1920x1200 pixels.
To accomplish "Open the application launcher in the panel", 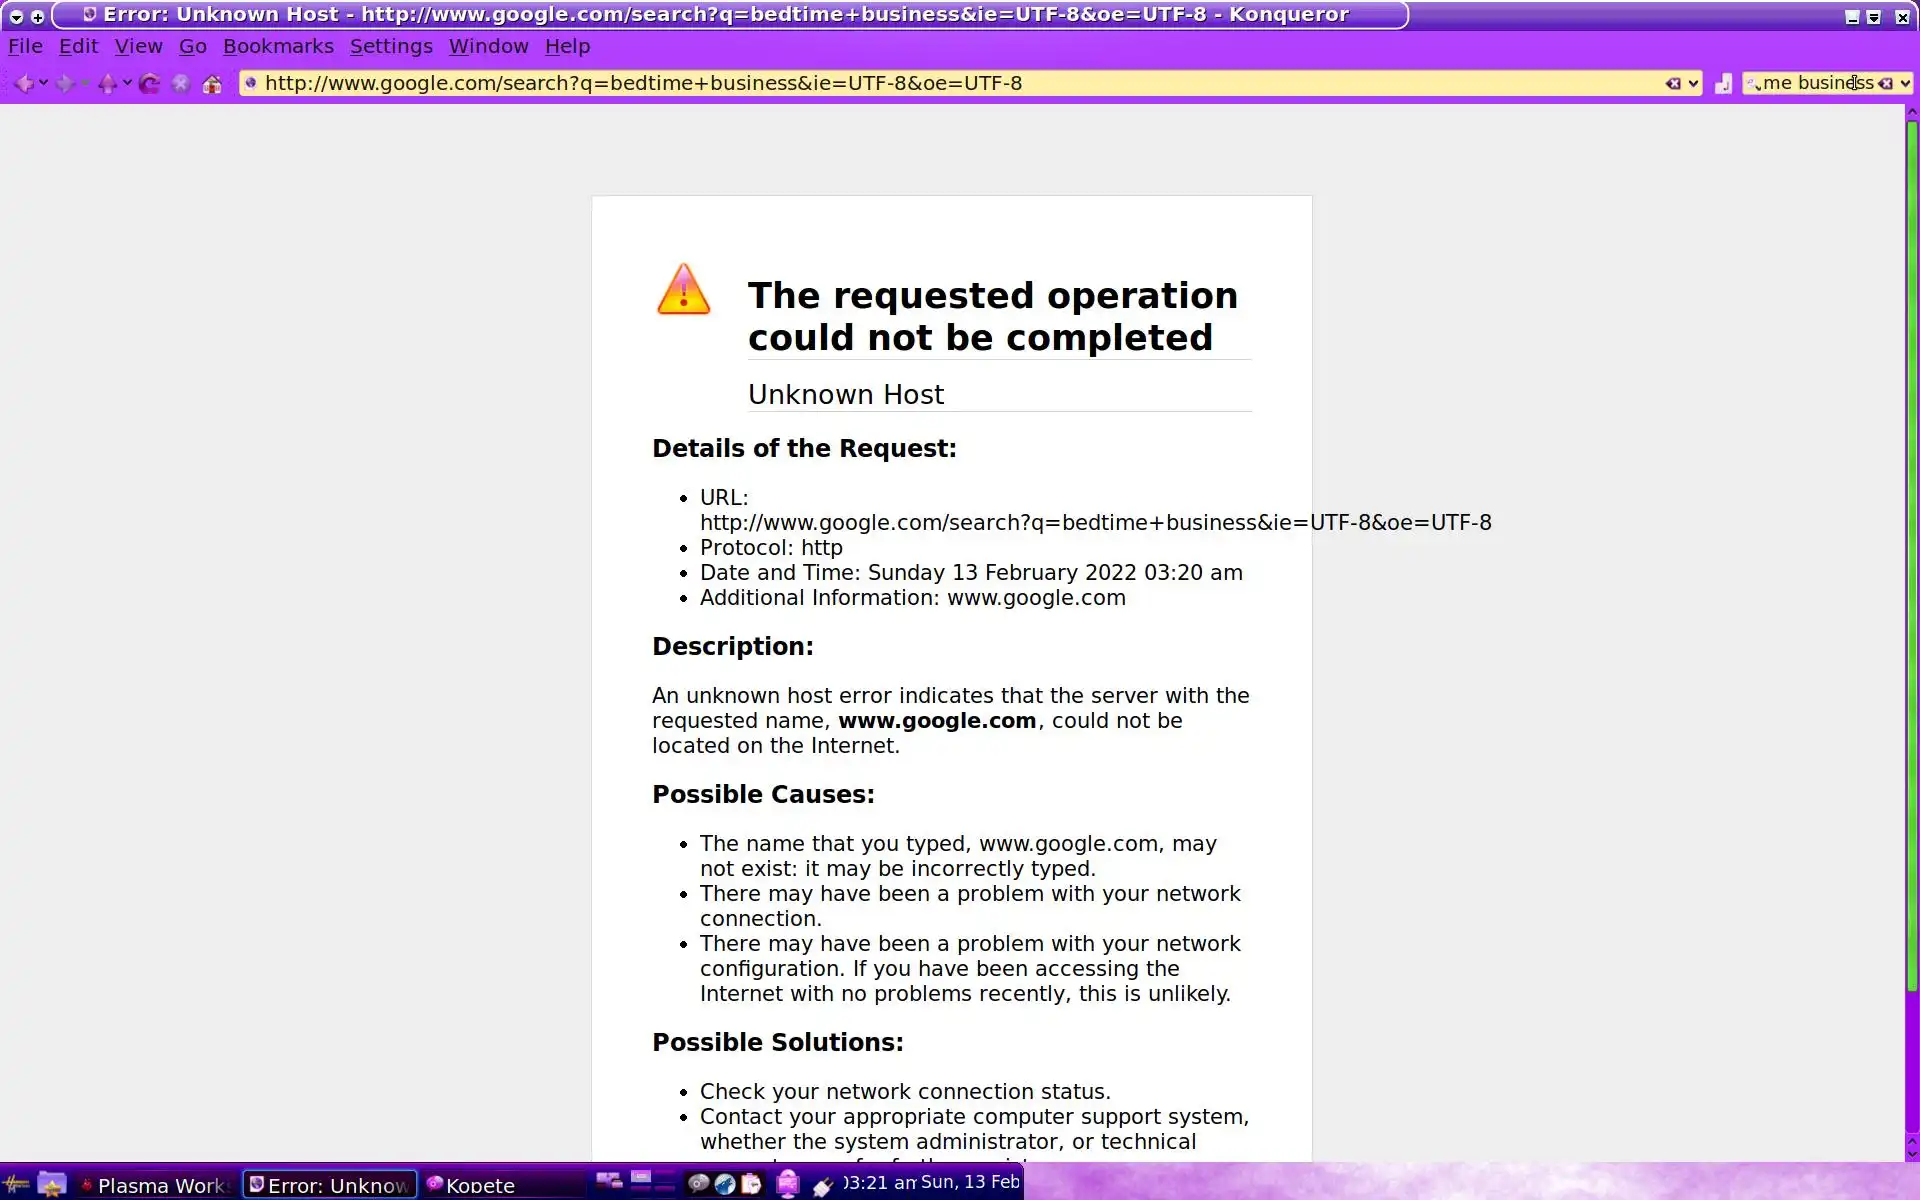I will [x=16, y=1185].
